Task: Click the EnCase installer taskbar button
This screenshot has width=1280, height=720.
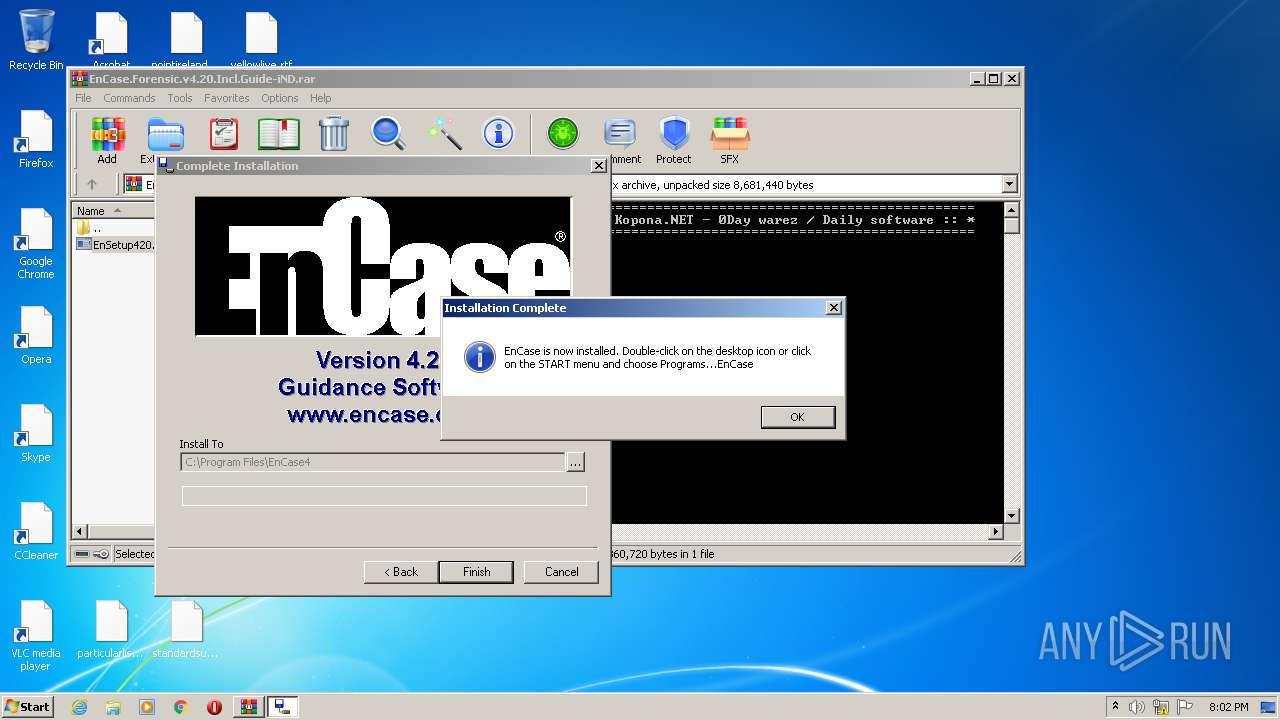Action: click(x=283, y=707)
